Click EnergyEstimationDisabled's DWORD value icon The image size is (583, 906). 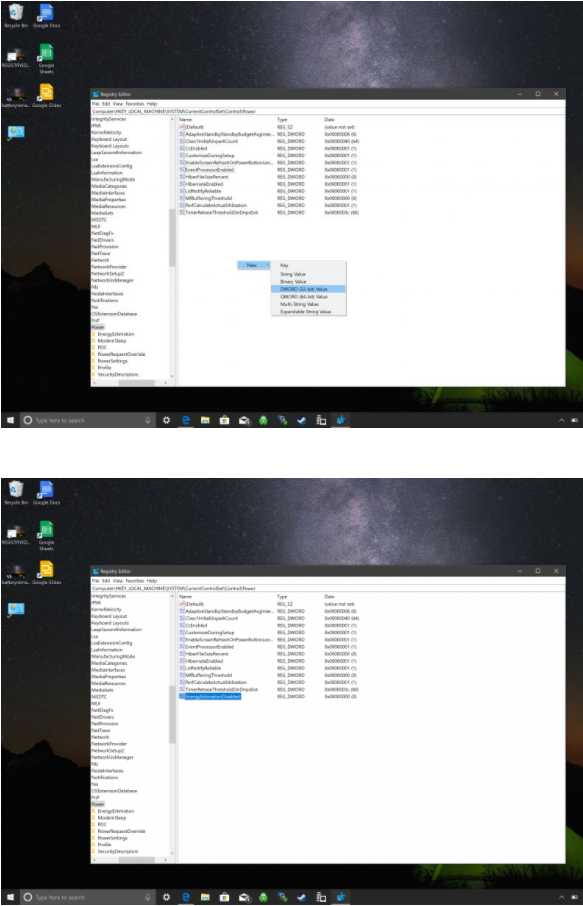pos(181,697)
